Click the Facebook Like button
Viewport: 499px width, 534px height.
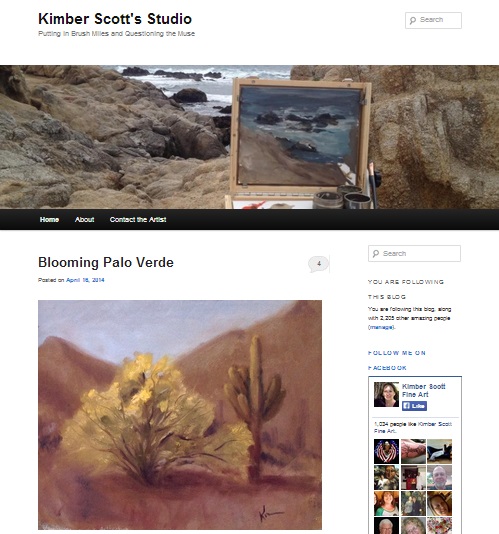click(x=414, y=406)
